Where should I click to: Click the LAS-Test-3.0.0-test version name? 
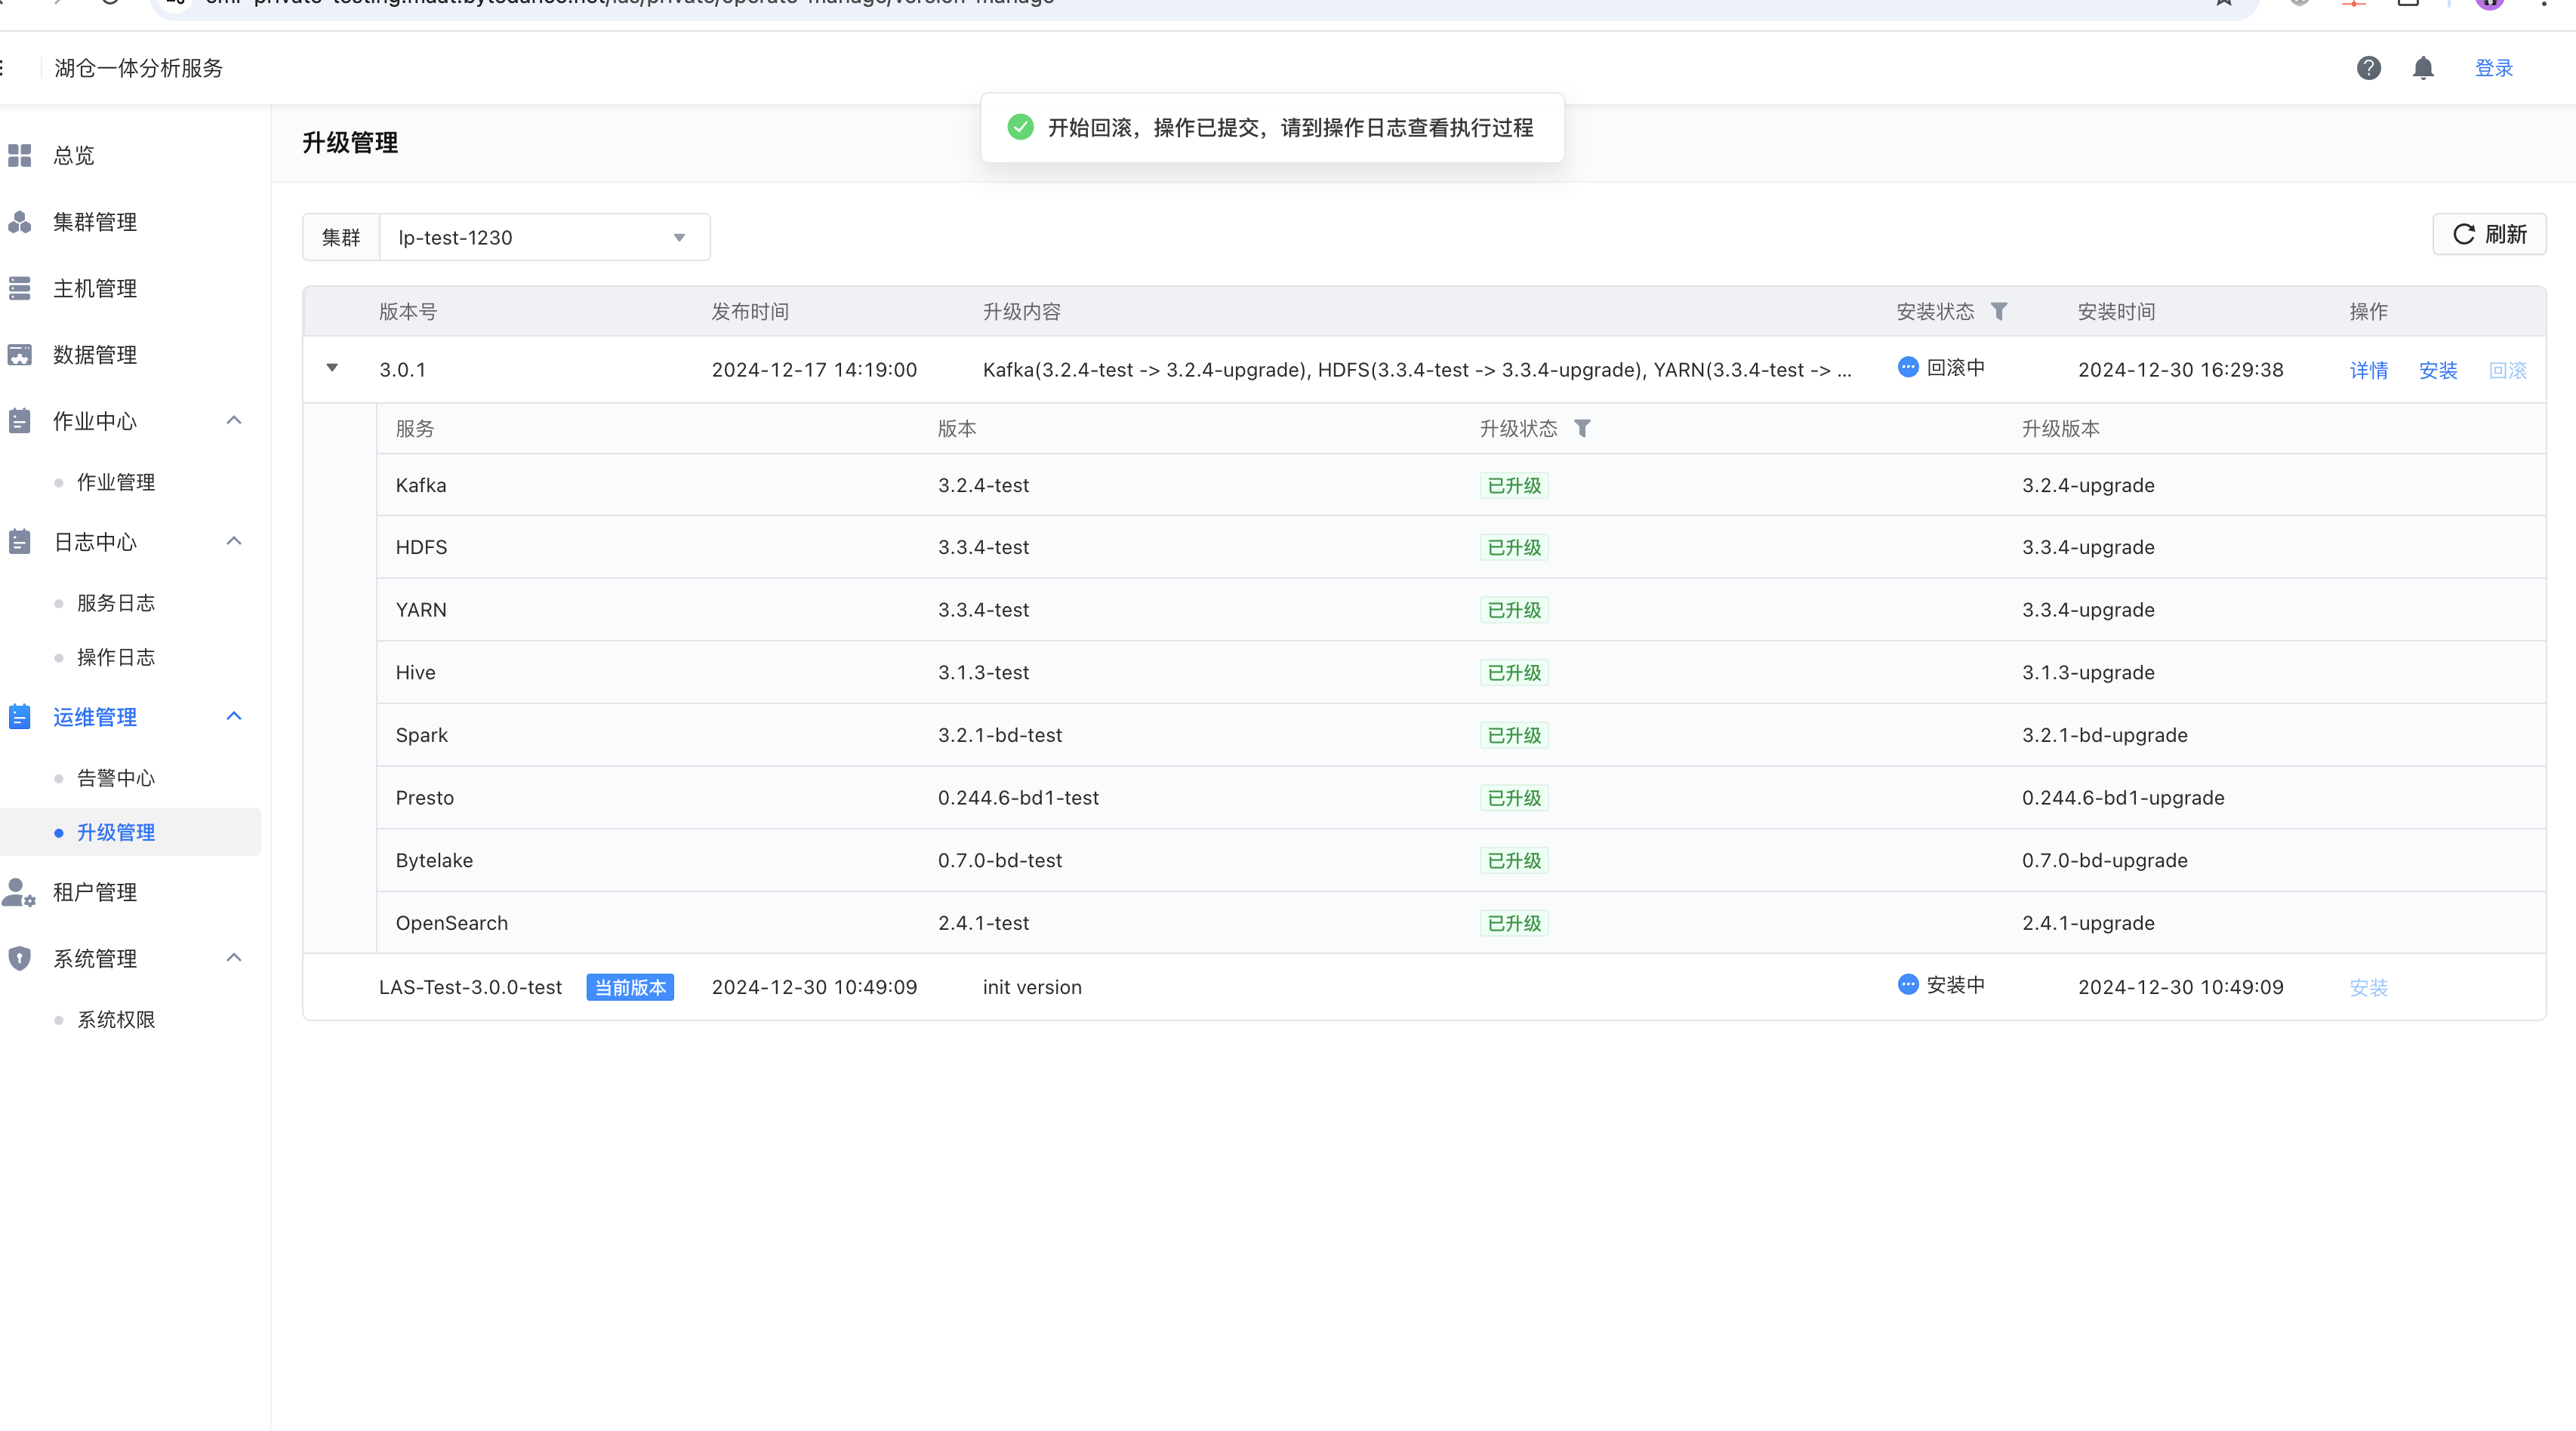click(470, 987)
